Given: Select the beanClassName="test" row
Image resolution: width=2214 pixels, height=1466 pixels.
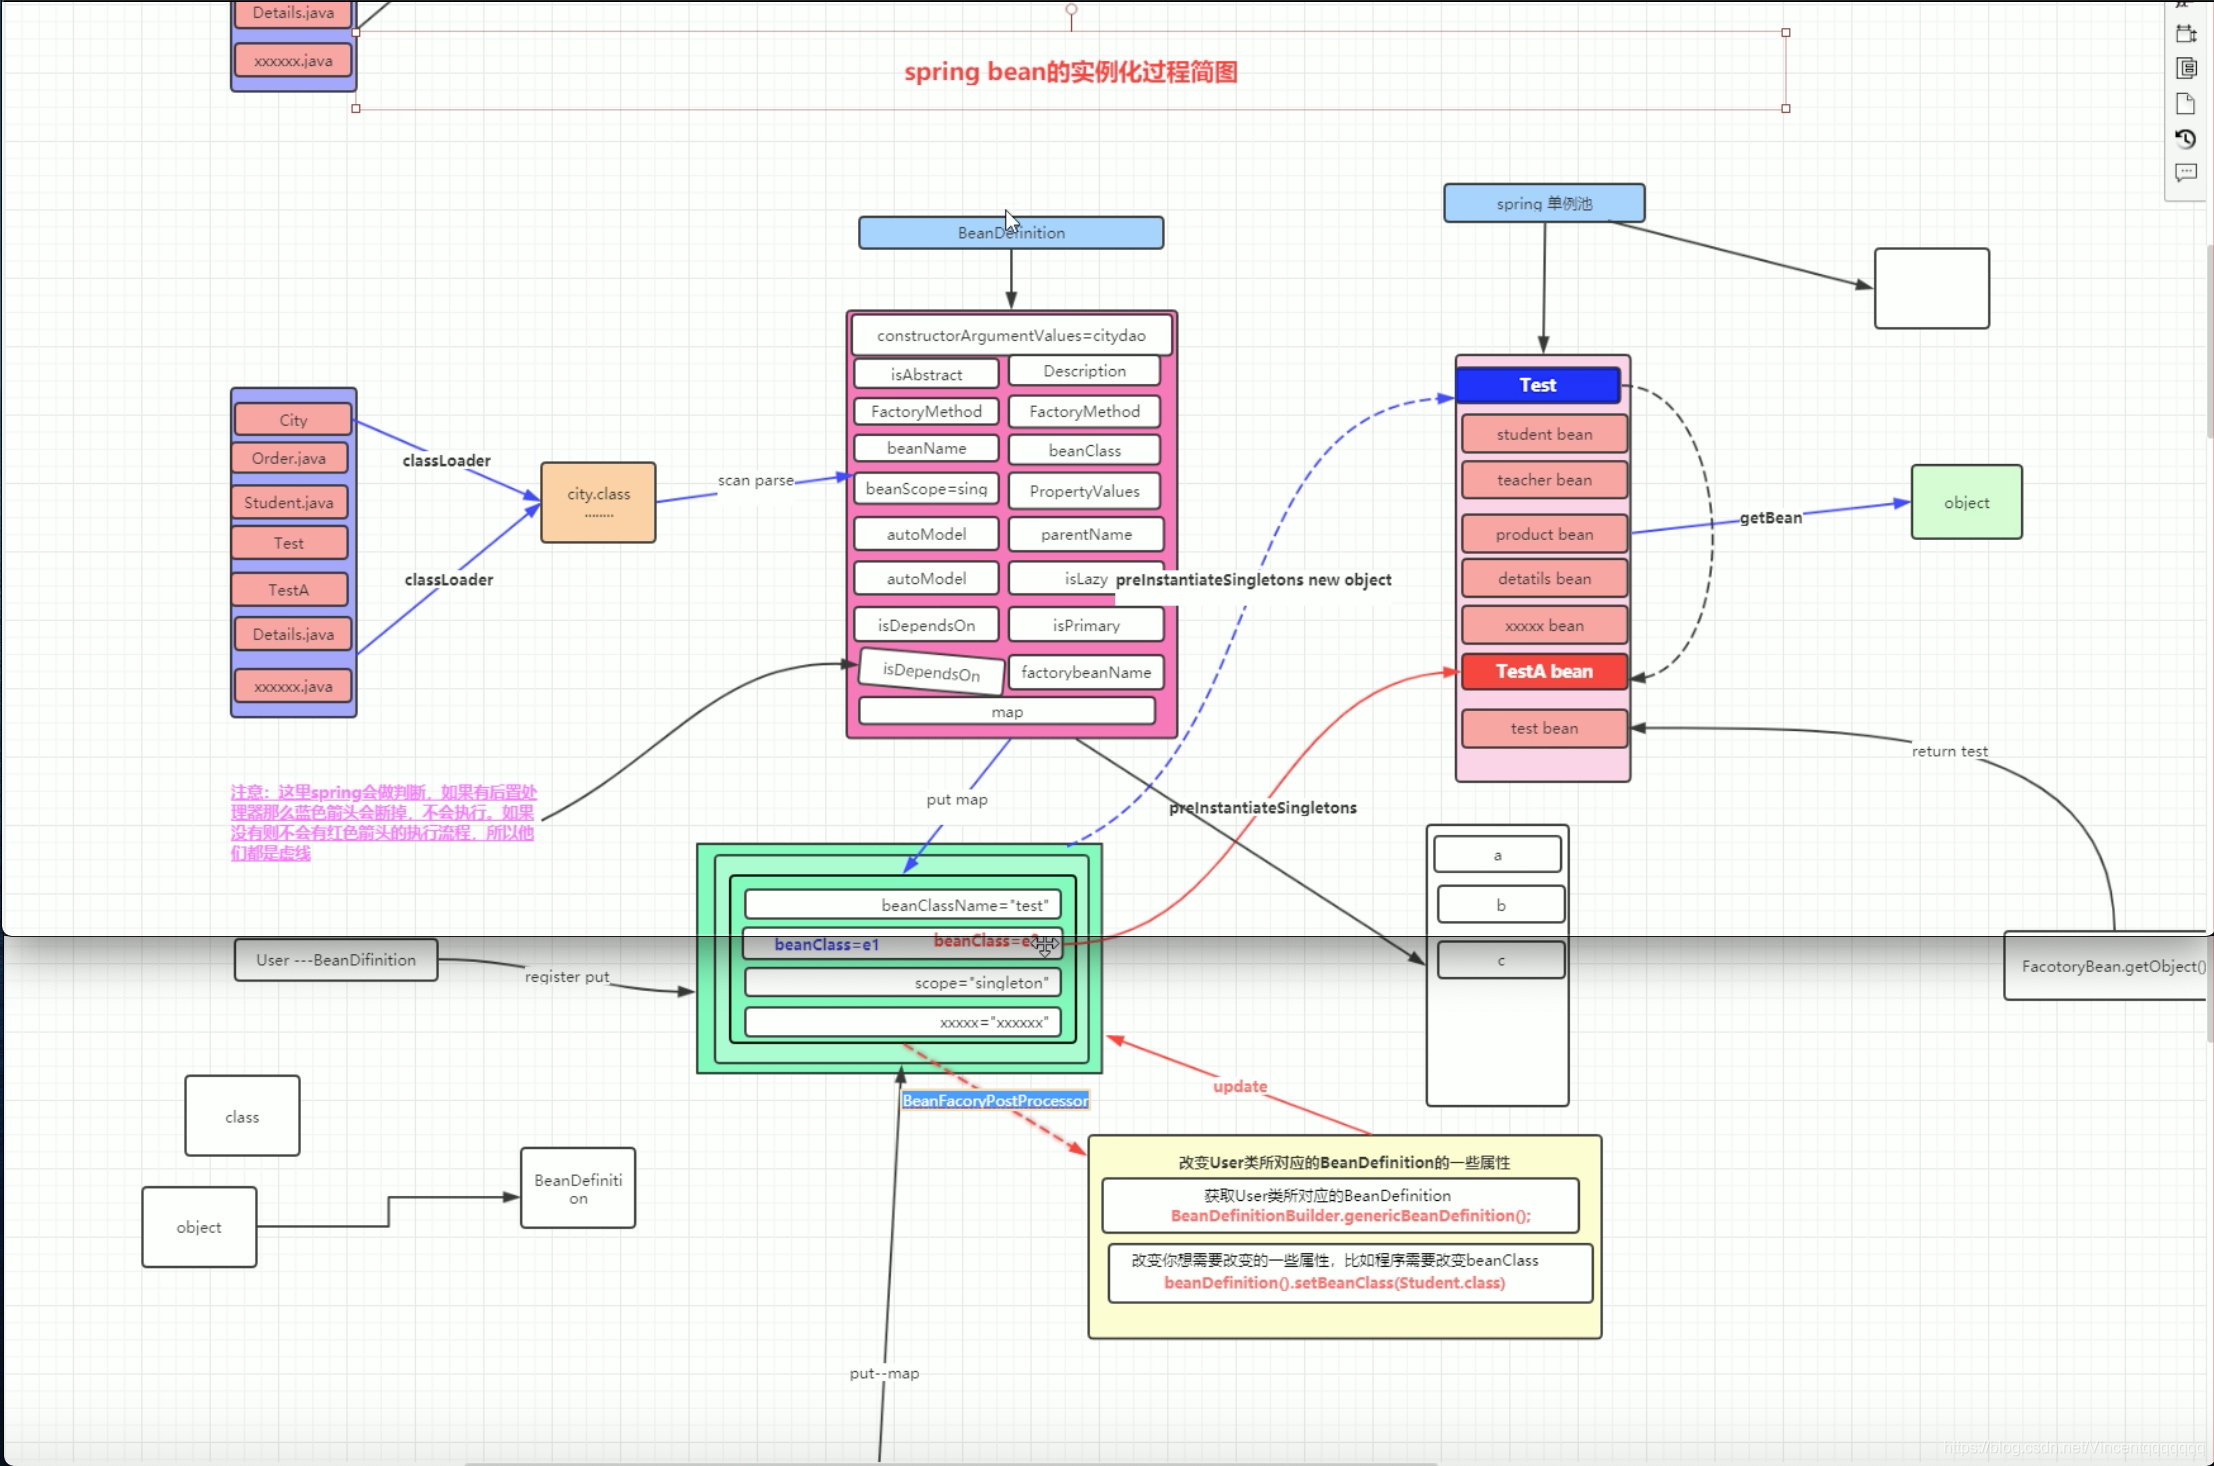Looking at the screenshot, I should [902, 904].
